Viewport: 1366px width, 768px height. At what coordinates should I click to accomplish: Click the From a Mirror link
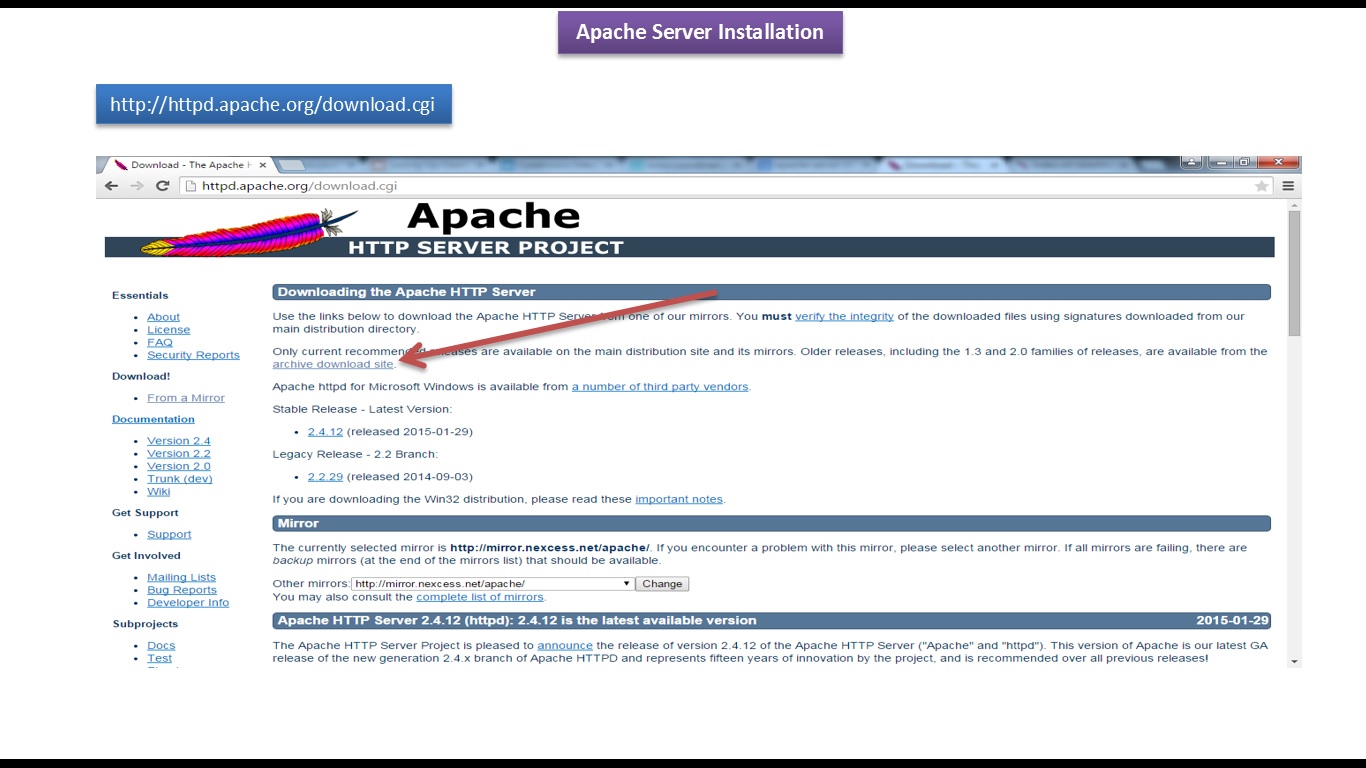point(185,398)
